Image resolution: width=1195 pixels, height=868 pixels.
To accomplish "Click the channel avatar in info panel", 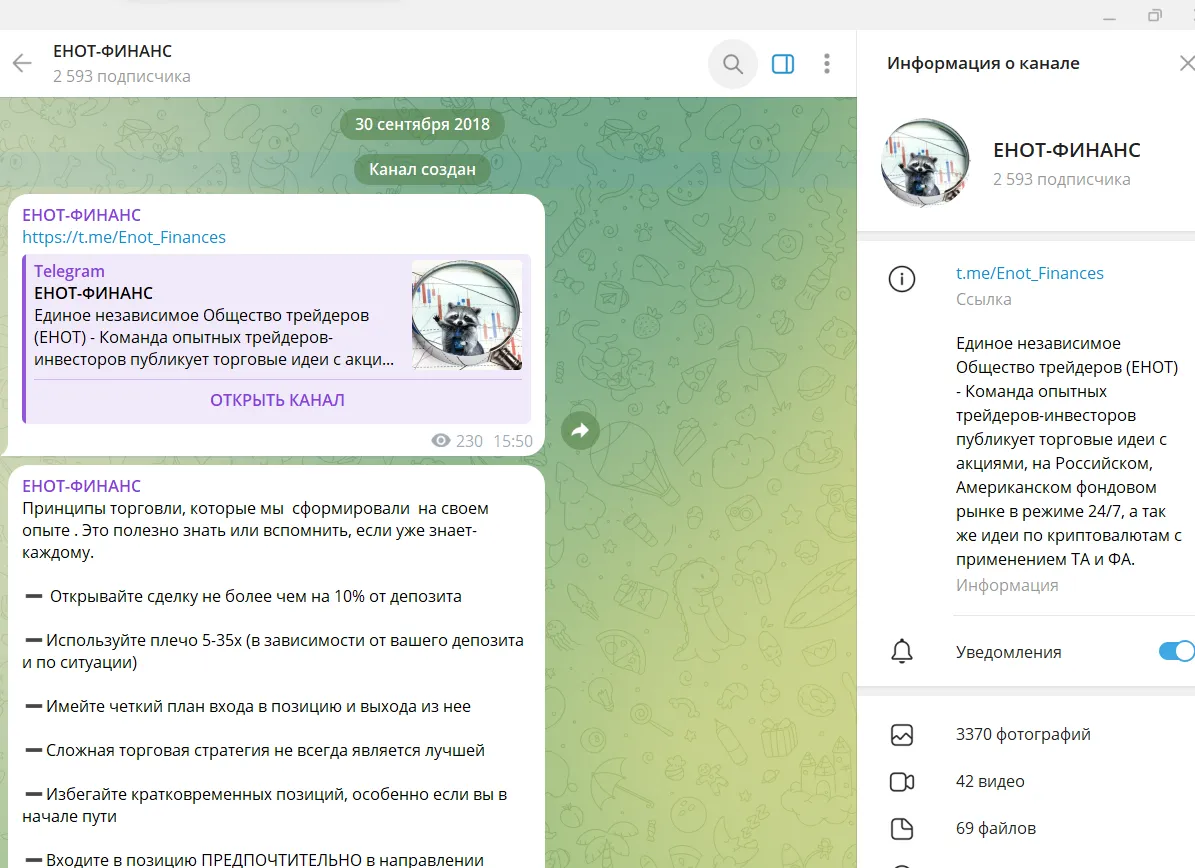I will tap(925, 162).
